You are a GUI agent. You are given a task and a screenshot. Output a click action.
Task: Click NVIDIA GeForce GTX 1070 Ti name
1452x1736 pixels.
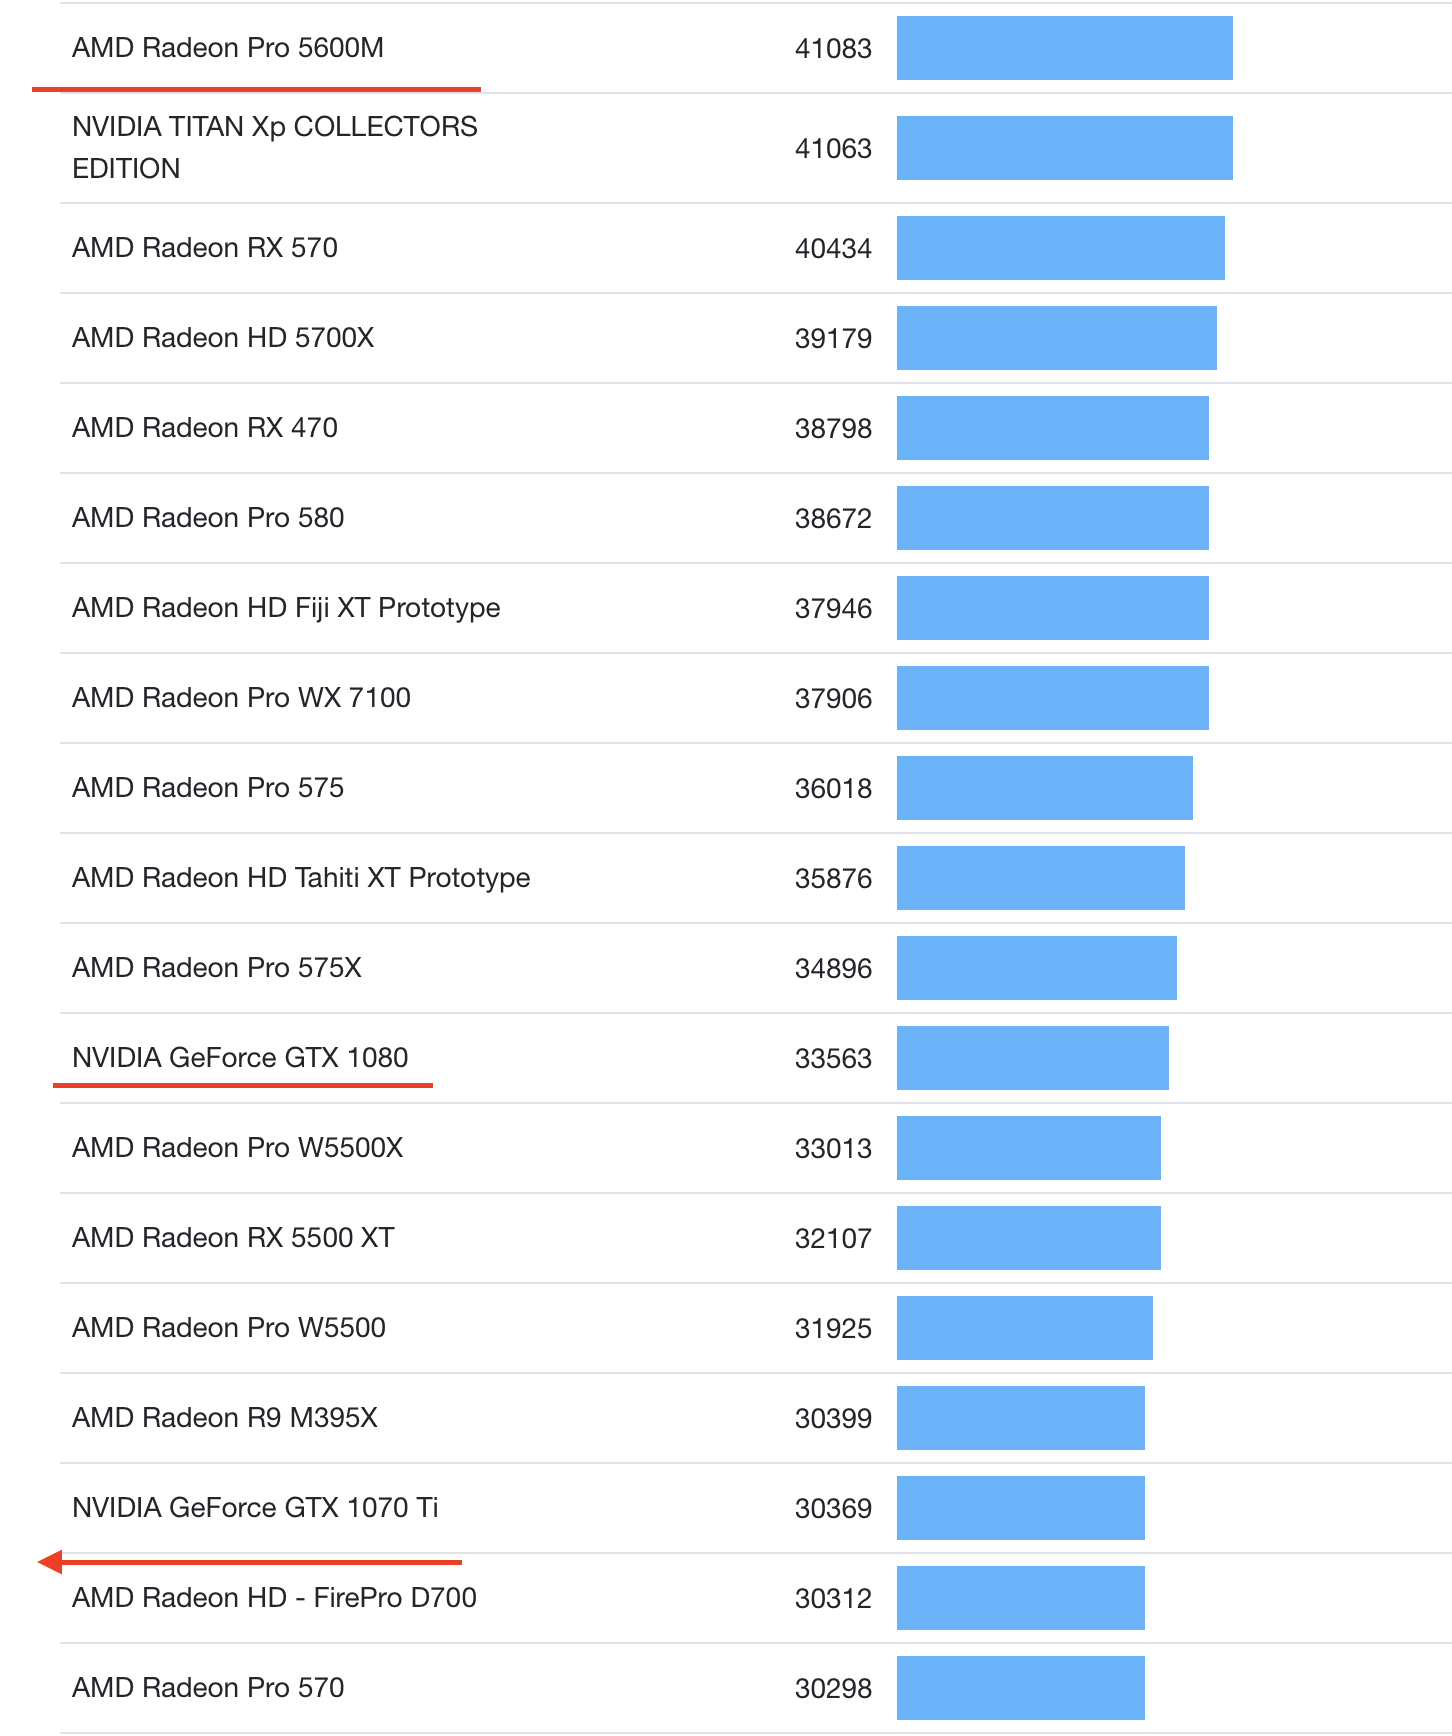click(x=255, y=1508)
